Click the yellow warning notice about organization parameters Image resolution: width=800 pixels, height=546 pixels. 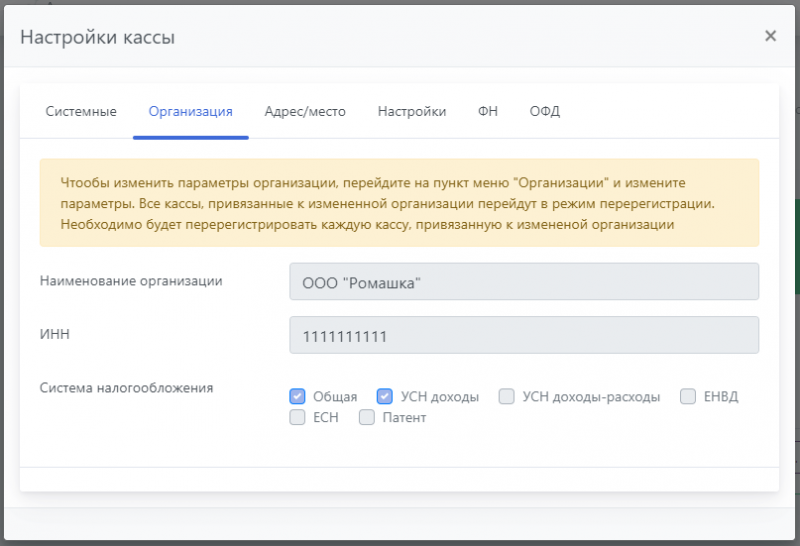tap(399, 204)
